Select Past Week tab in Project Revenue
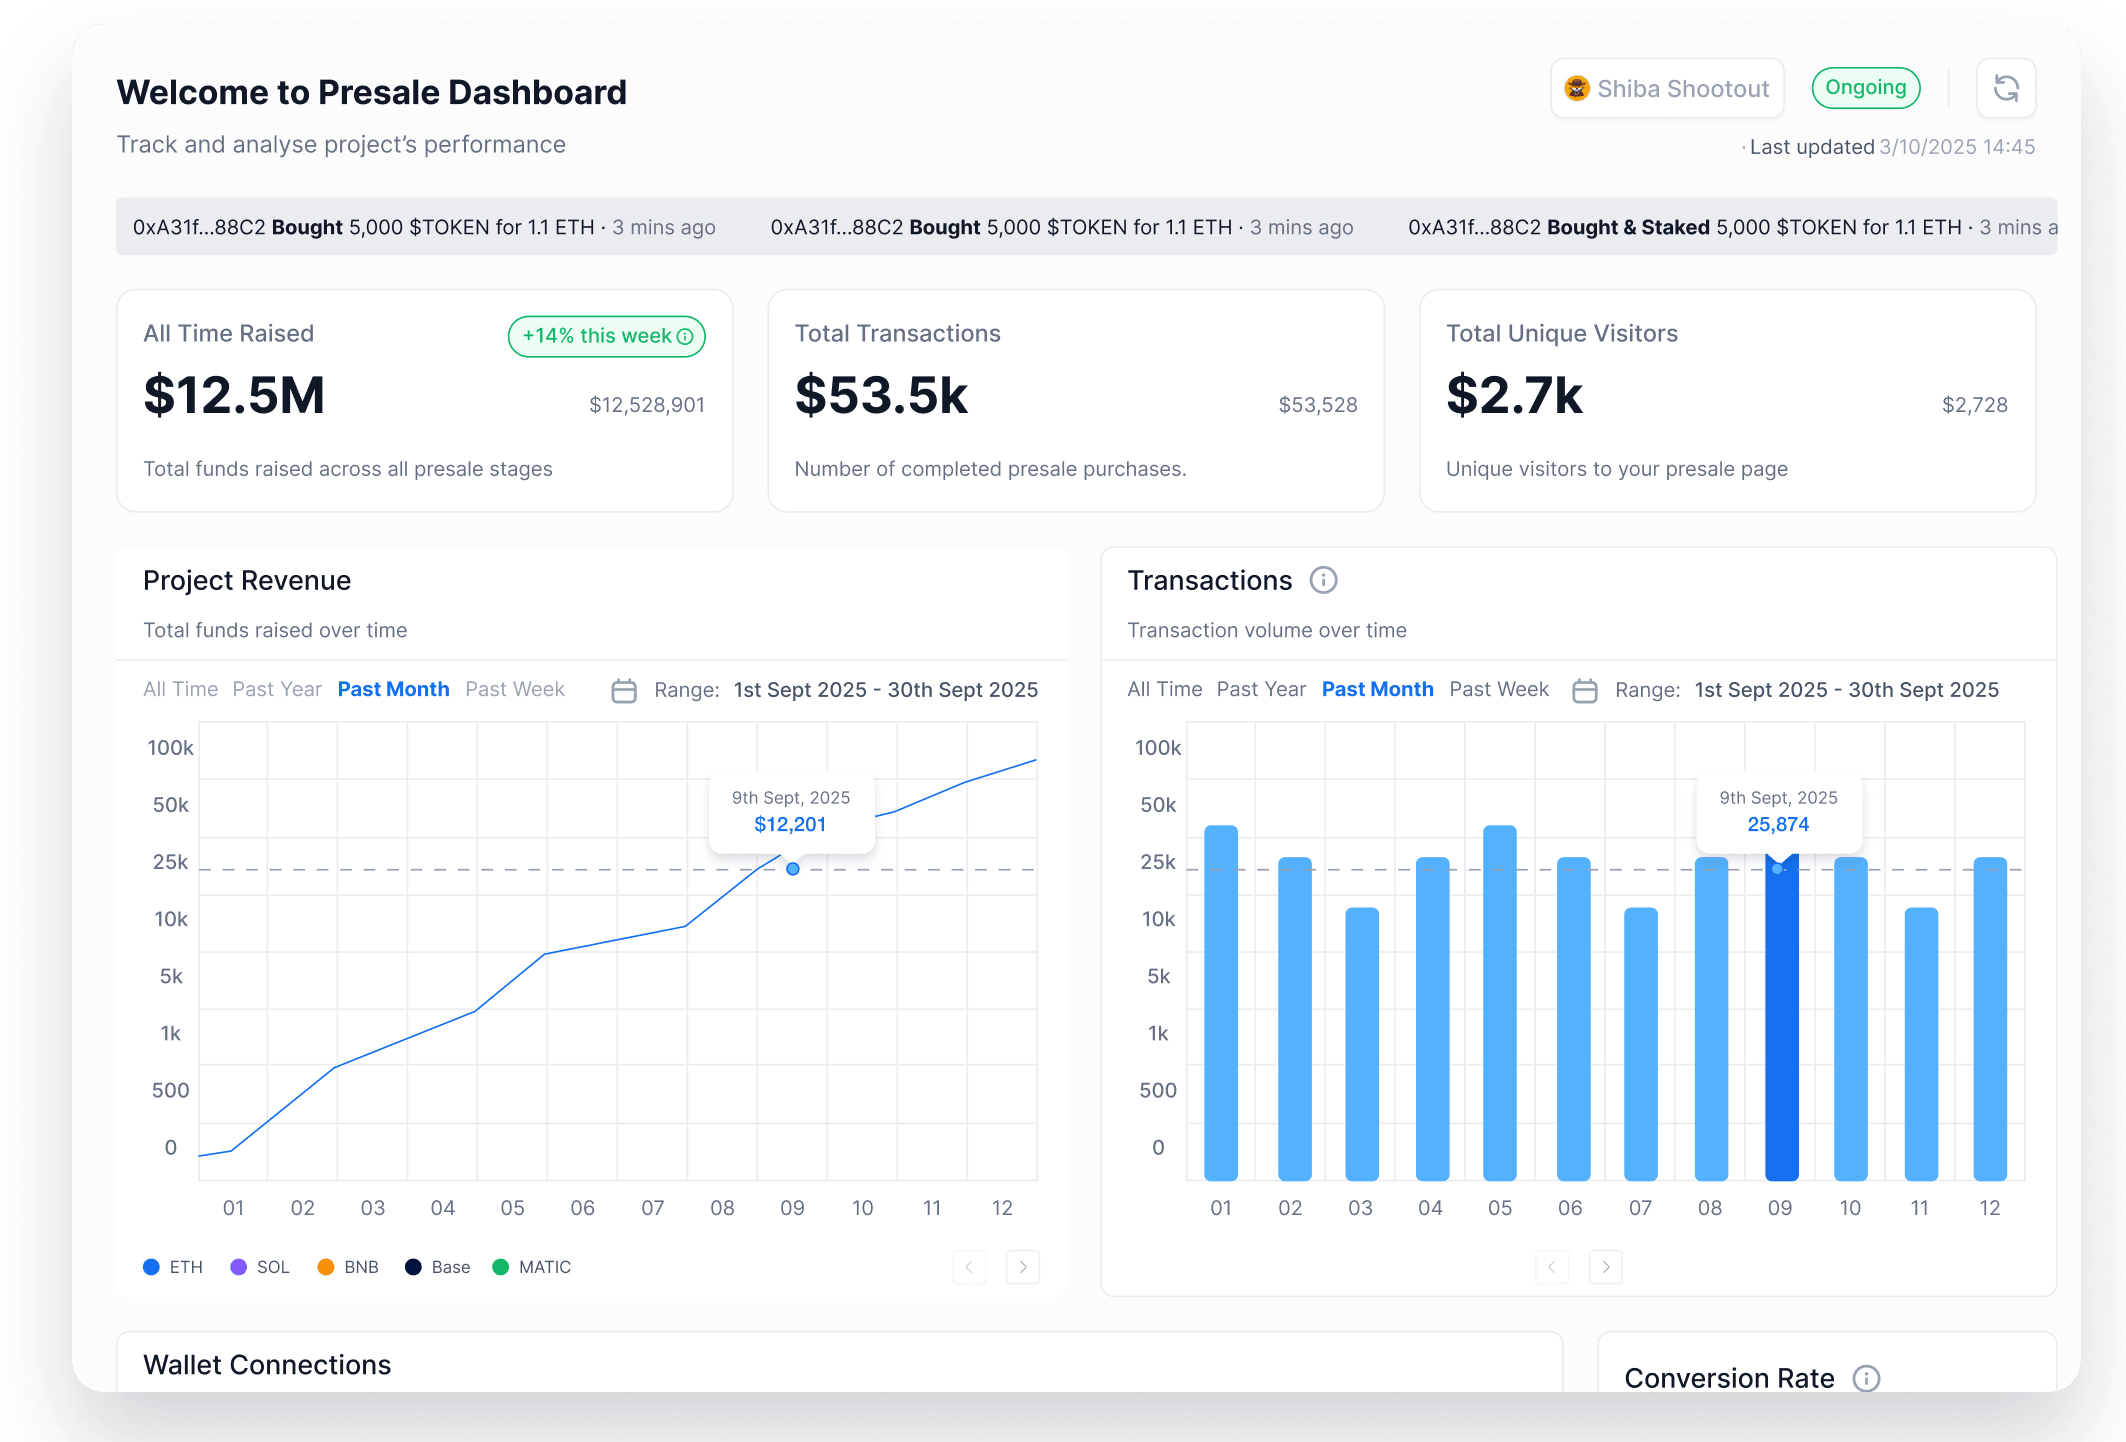Screen dimensions: 2126x1442 click(x=515, y=689)
